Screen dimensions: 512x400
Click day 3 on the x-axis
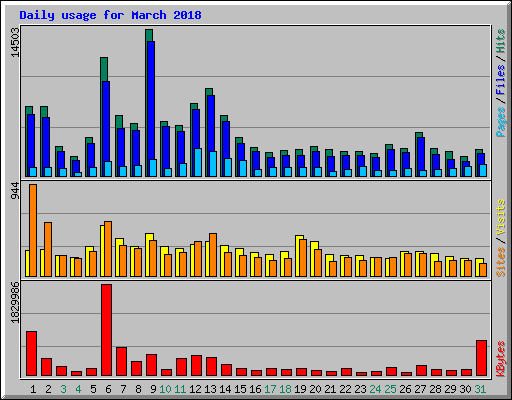point(63,389)
